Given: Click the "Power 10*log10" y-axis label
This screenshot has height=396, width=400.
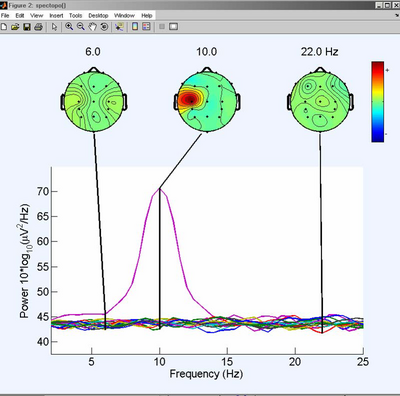Looking at the screenshot, I should pyautogui.click(x=25, y=261).
